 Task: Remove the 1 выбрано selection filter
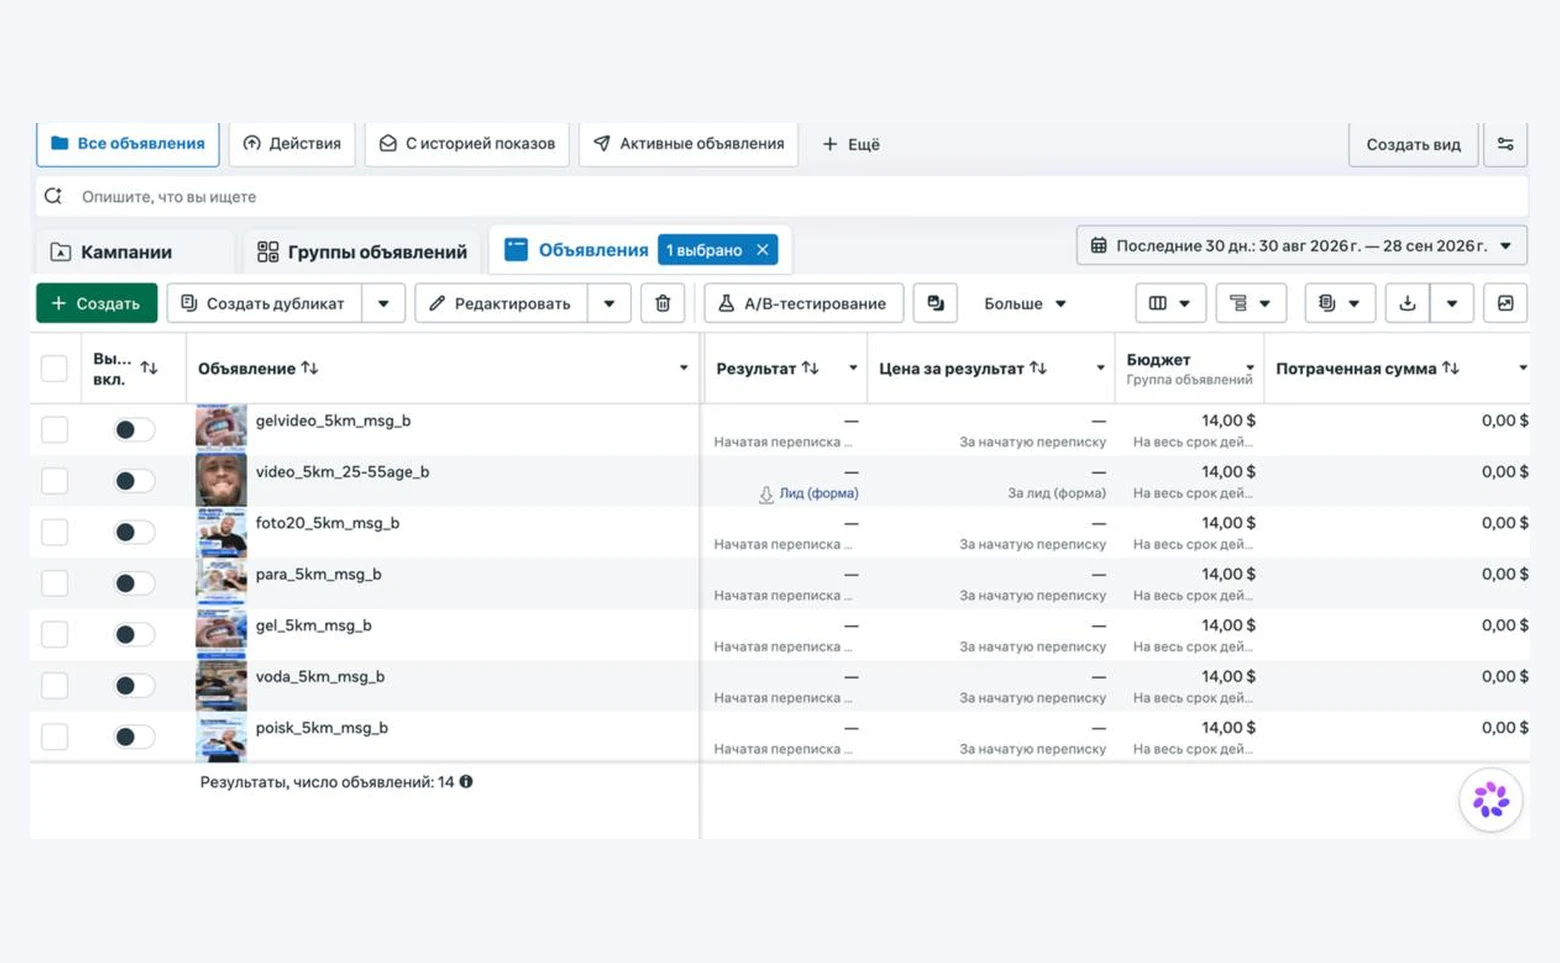click(762, 250)
